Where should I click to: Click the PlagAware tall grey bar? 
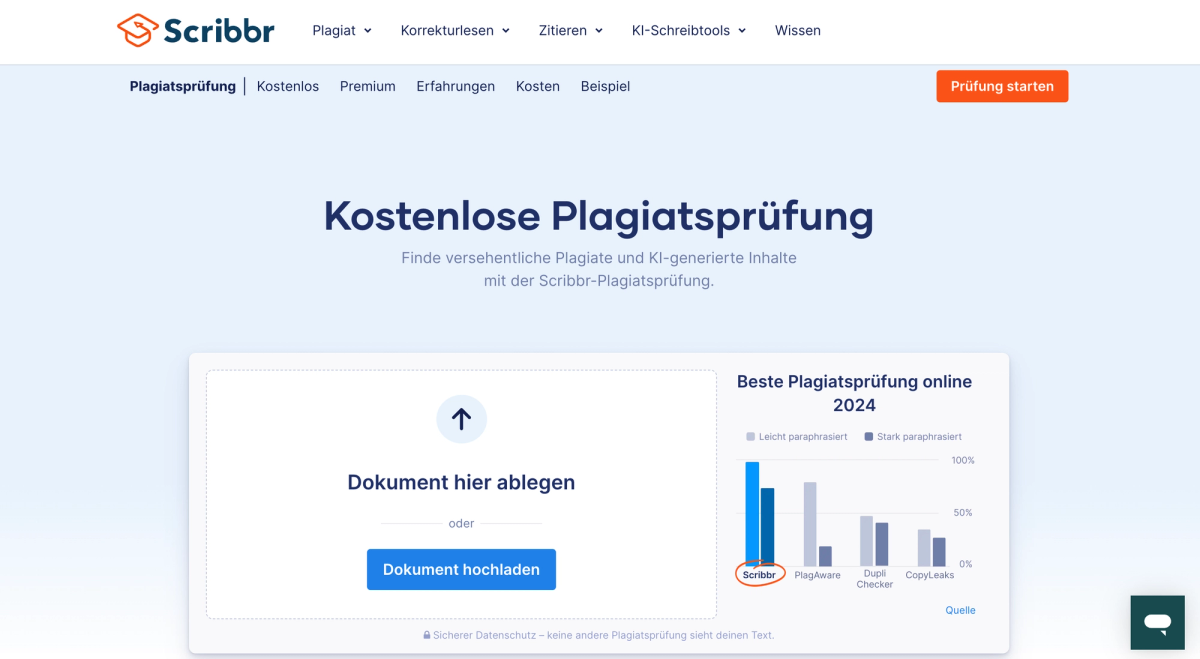point(810,524)
